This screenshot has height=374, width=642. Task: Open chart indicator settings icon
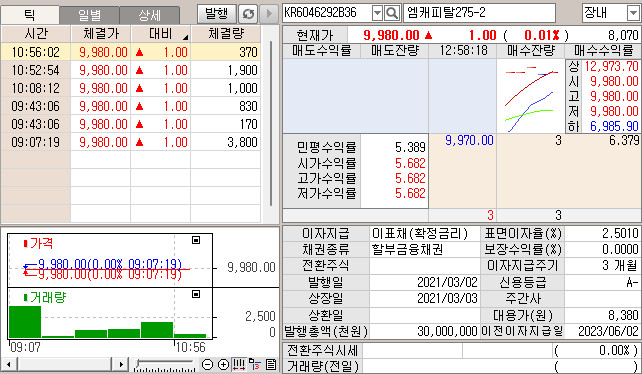coord(255,364)
